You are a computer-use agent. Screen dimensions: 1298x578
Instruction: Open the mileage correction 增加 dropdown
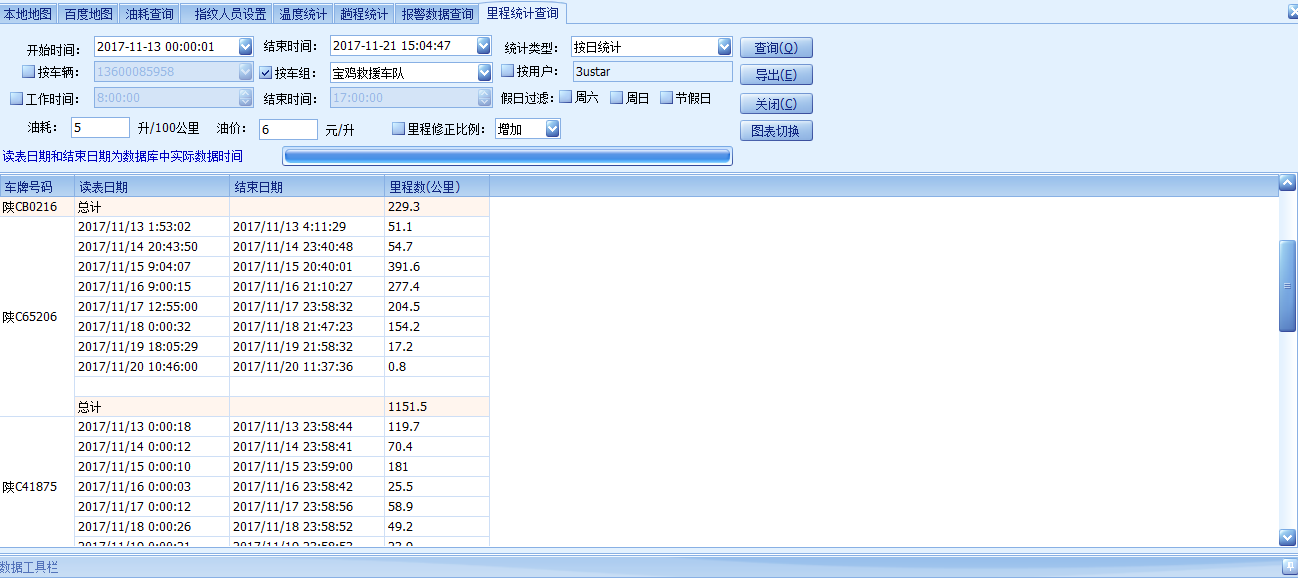tap(552, 129)
